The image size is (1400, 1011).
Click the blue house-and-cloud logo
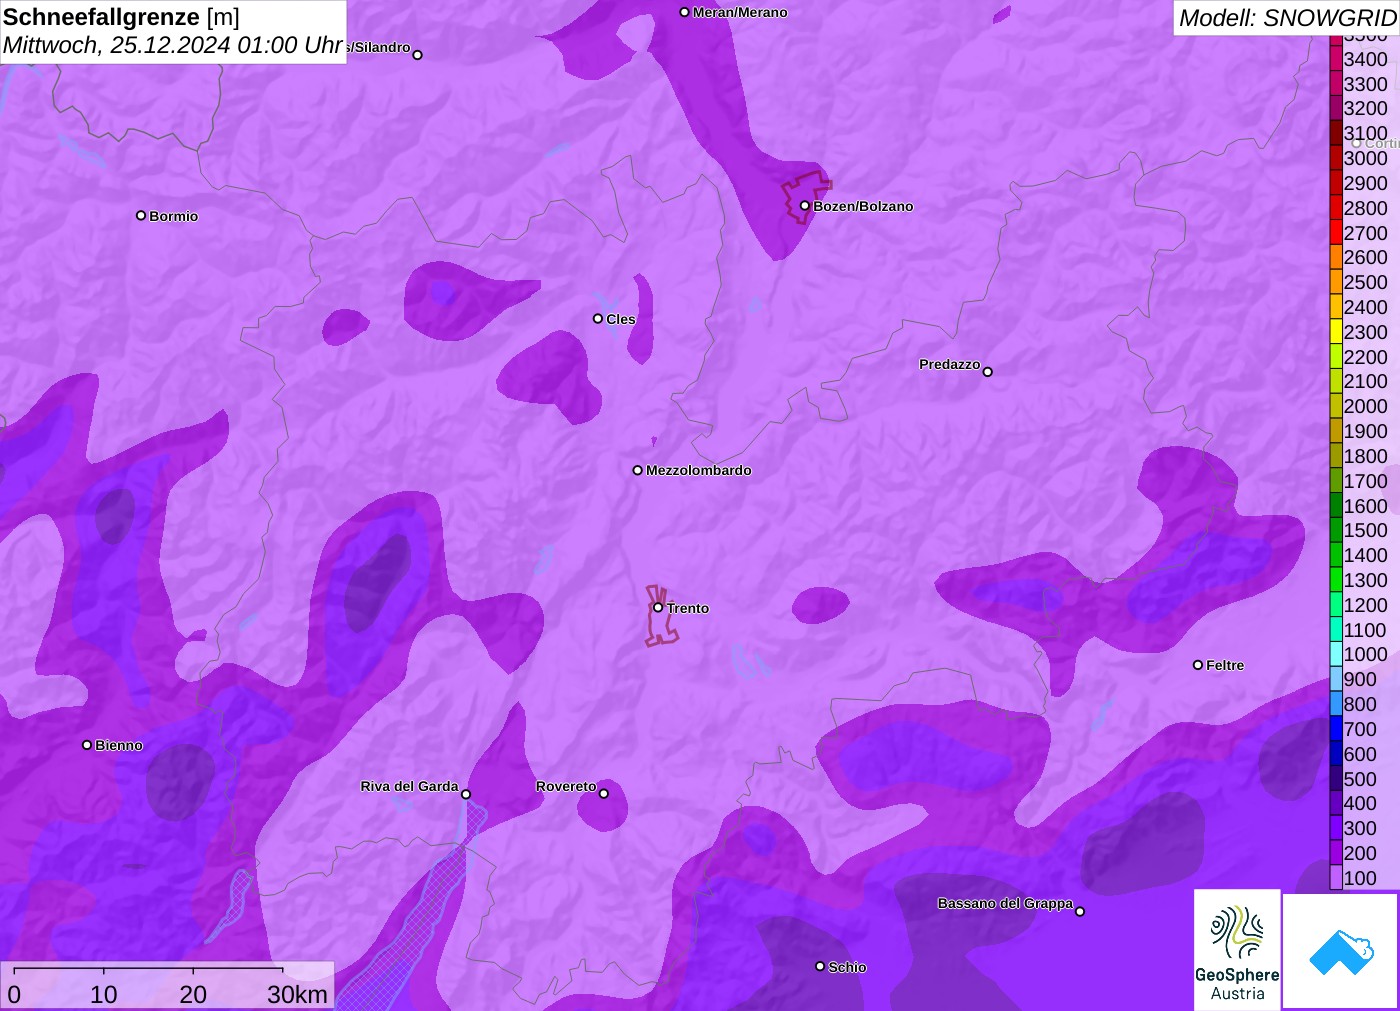(1341, 951)
